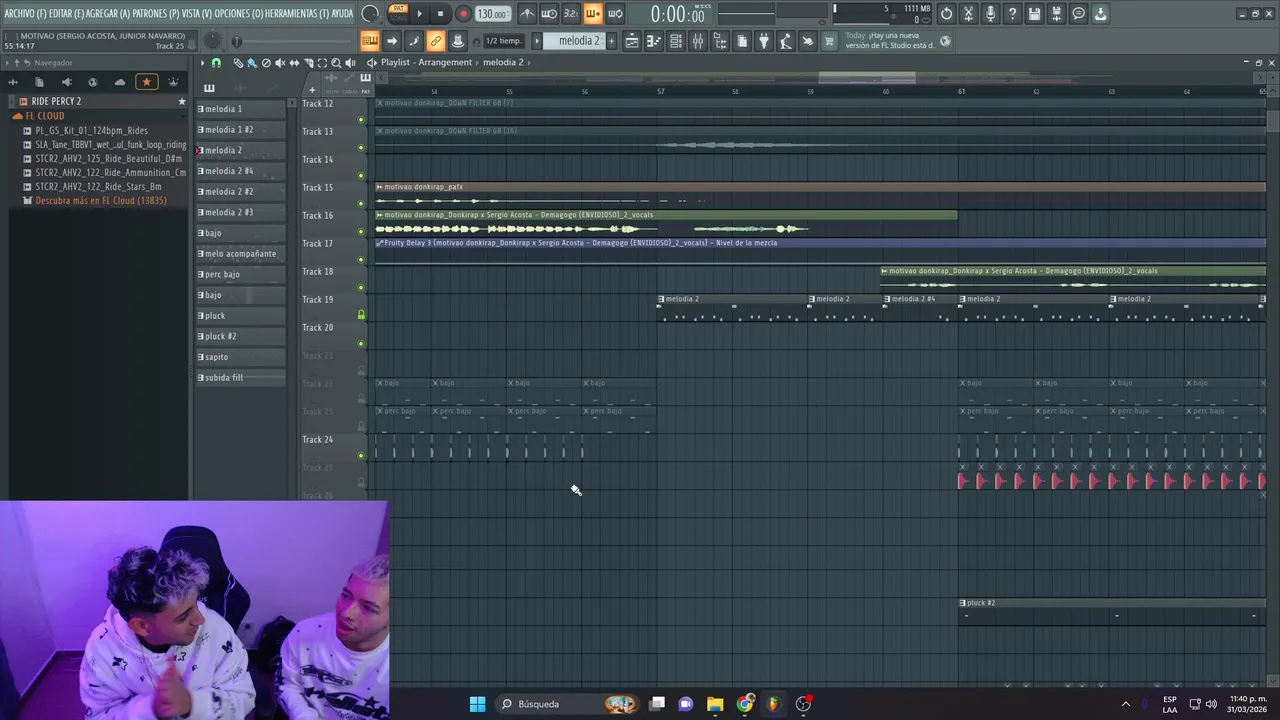Image resolution: width=1280 pixels, height=720 pixels.
Task: Enable wait for input before recording
Action: [549, 13]
